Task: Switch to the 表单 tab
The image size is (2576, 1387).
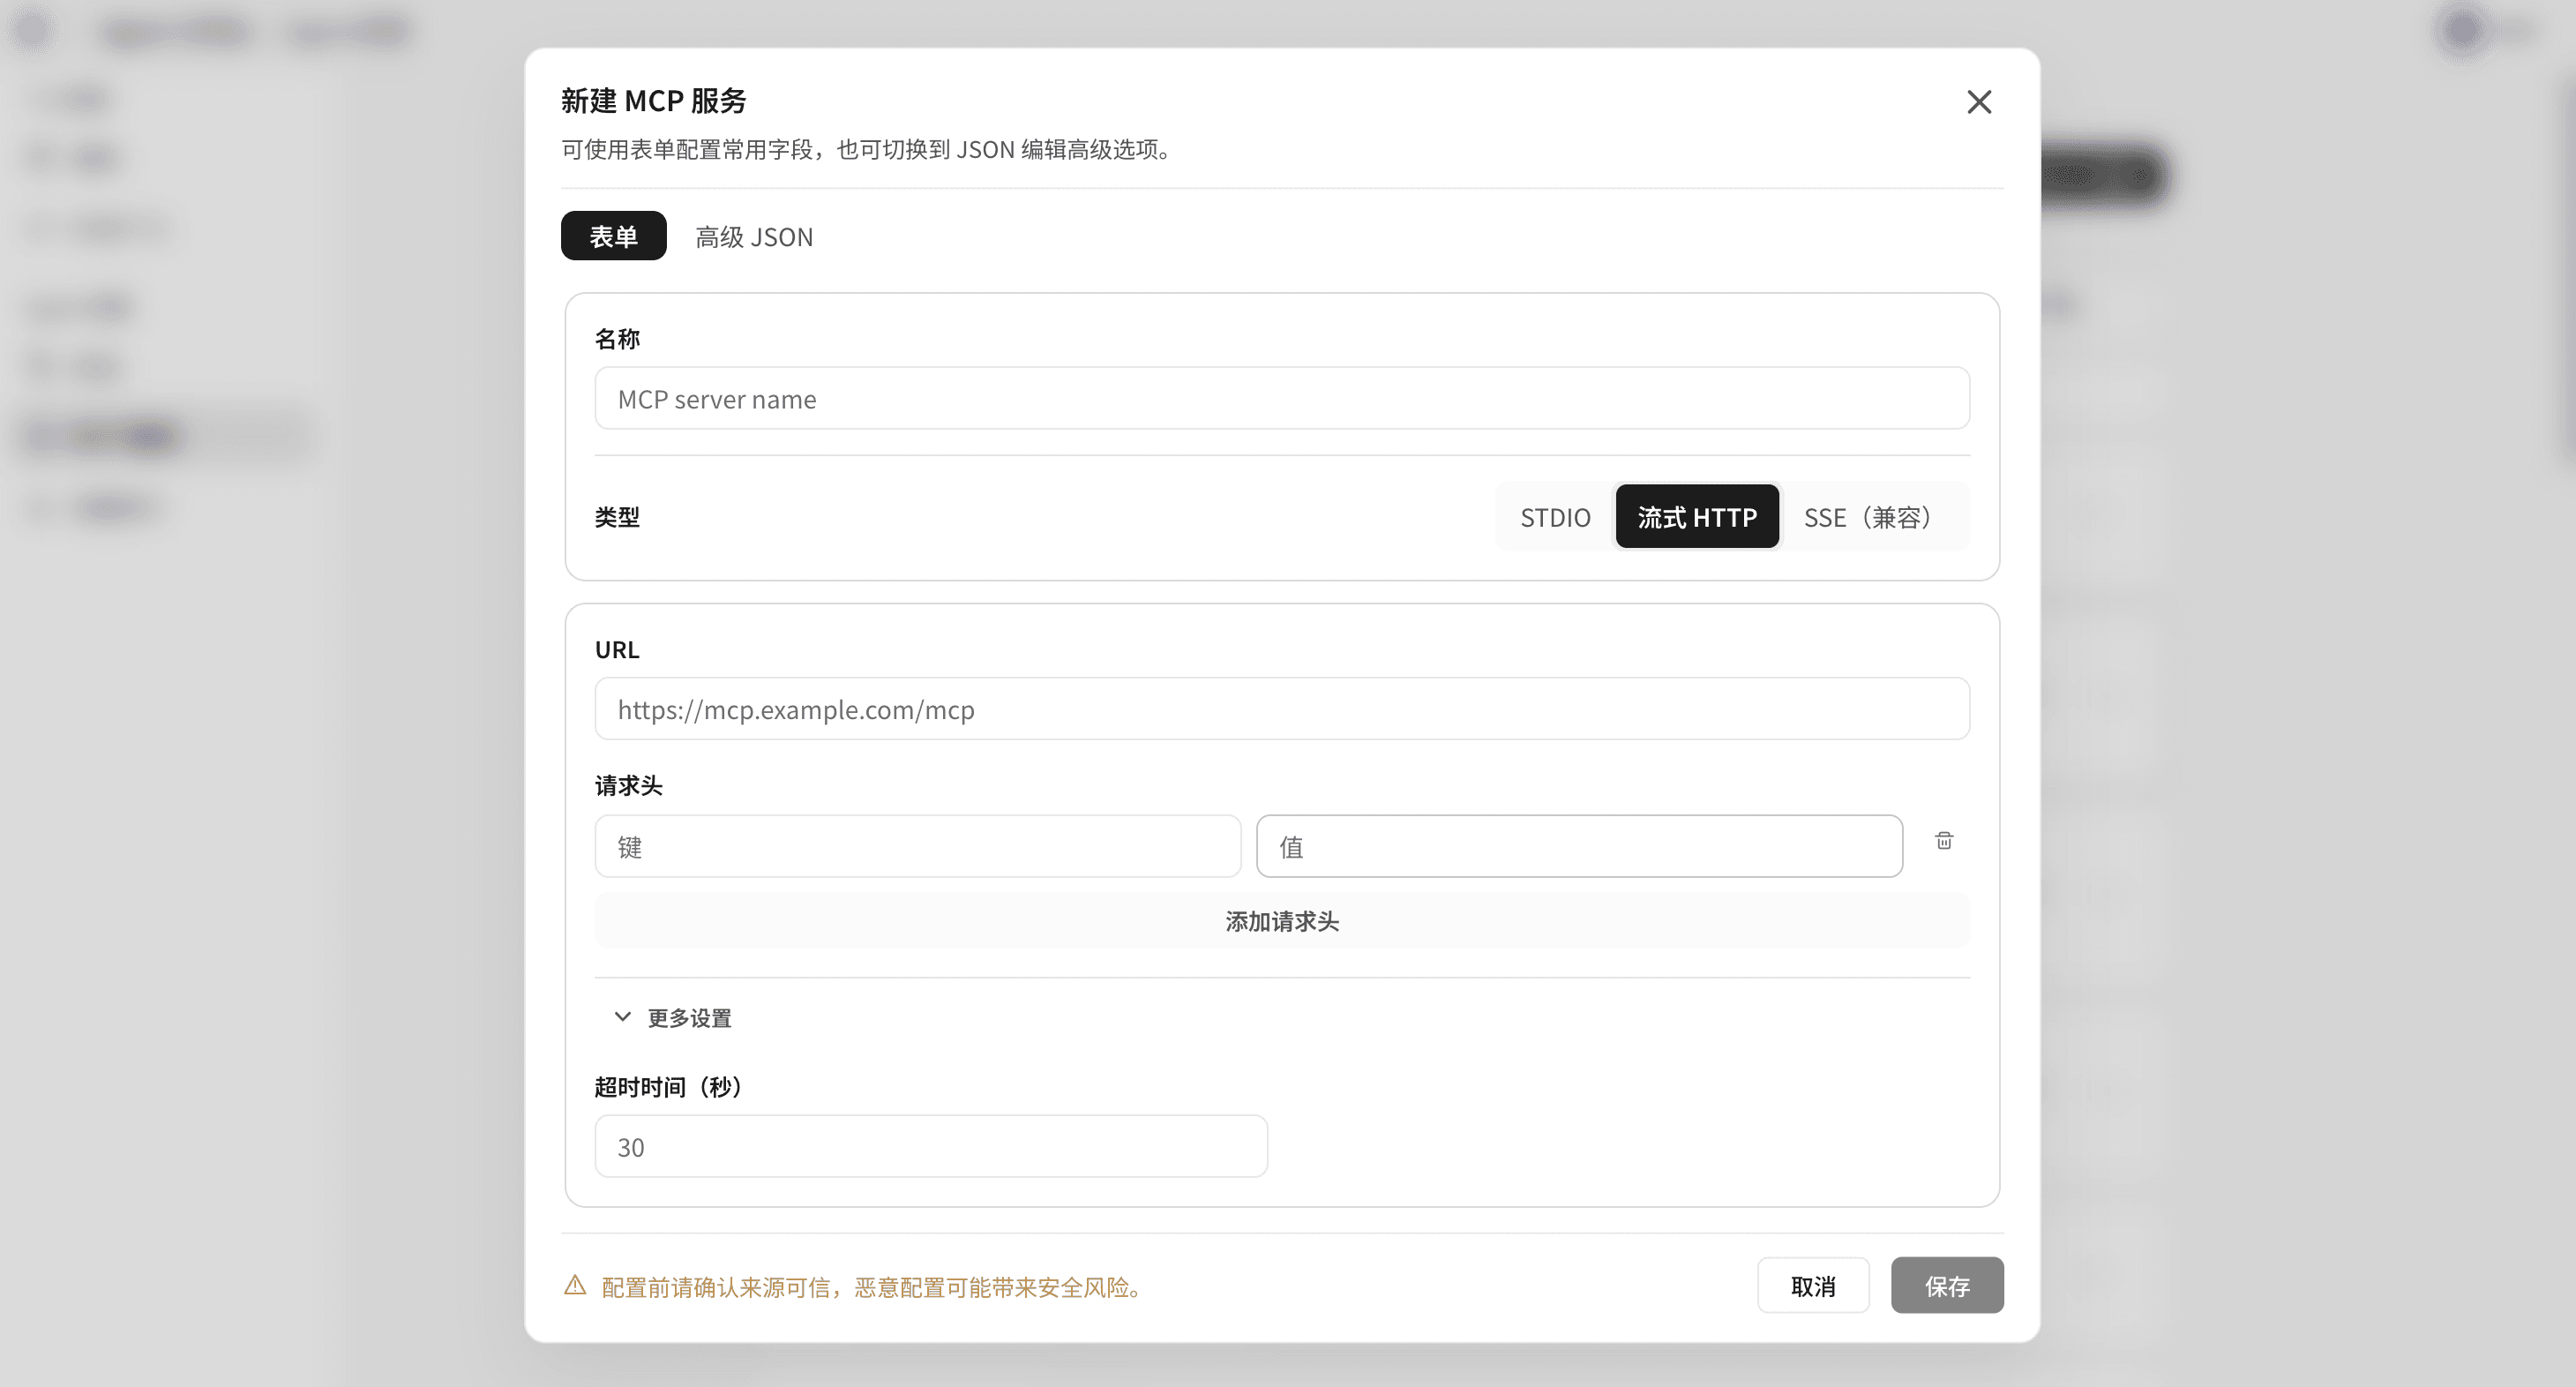Action: click(x=613, y=236)
